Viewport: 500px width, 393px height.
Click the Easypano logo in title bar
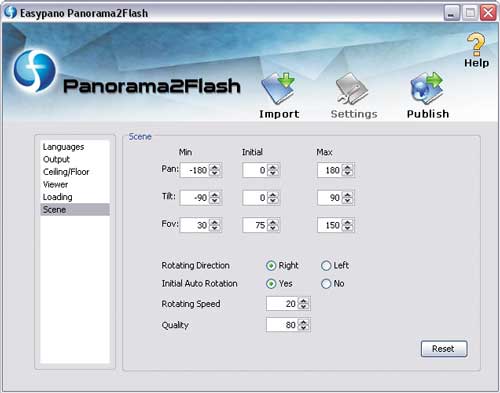coord(10,12)
